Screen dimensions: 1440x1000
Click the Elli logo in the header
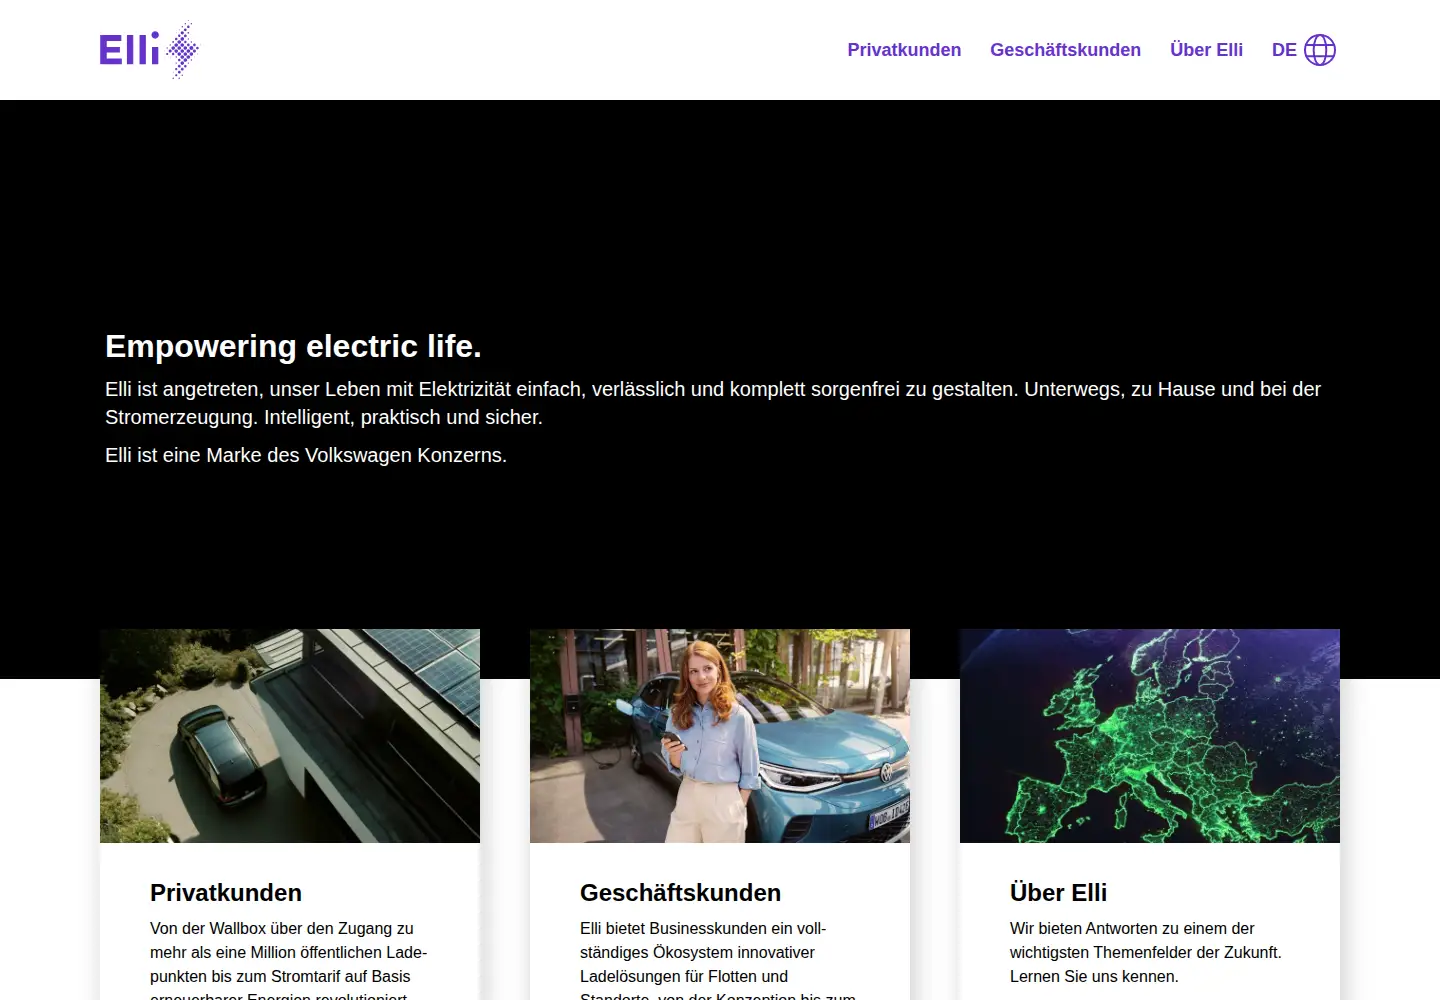(x=149, y=50)
